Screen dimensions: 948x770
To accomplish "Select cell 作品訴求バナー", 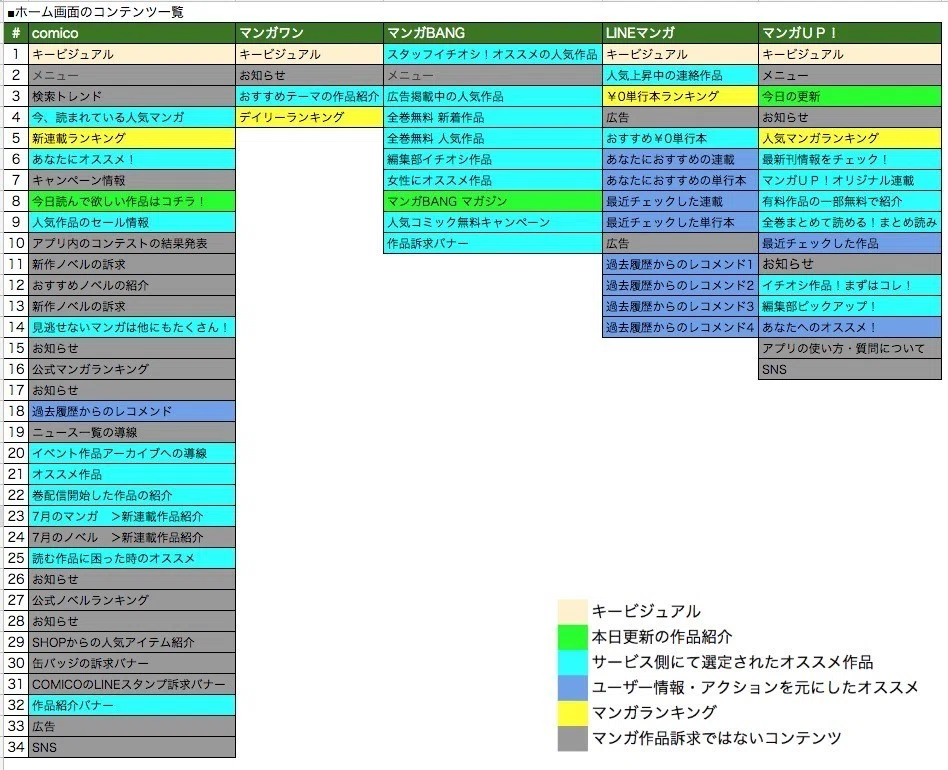I will click(x=493, y=243).
